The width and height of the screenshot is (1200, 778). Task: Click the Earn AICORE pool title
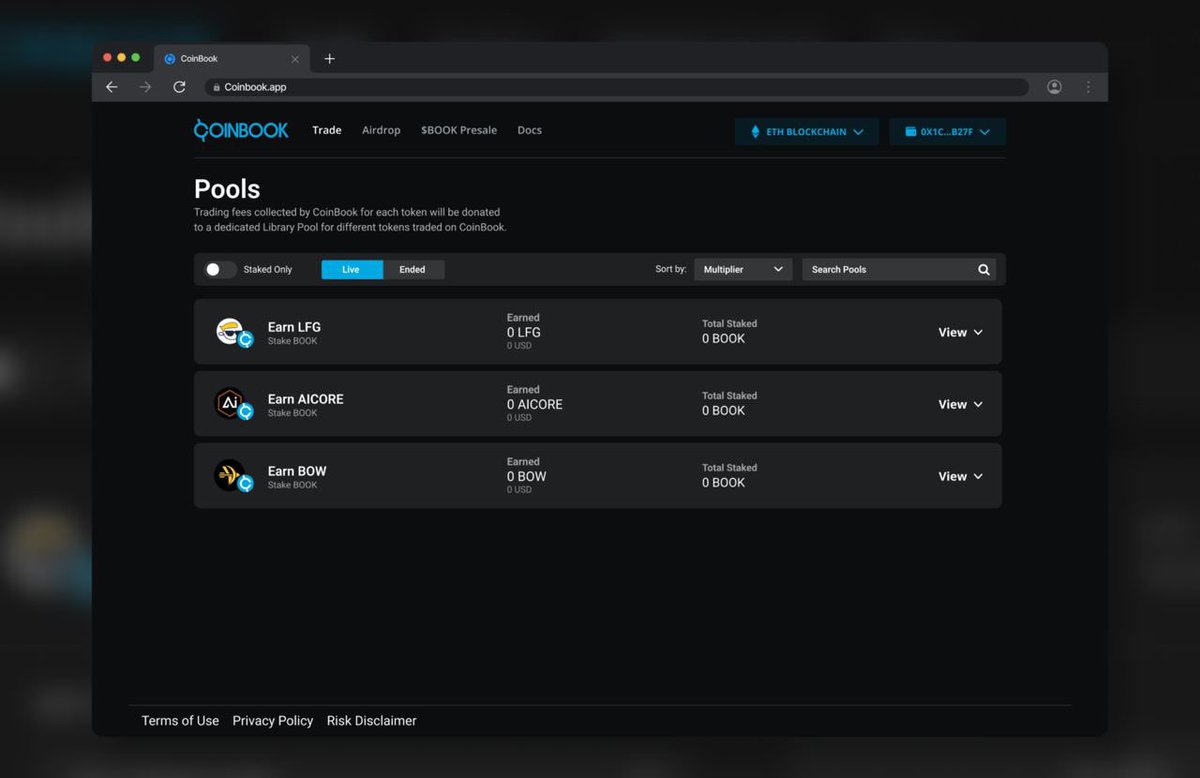305,399
